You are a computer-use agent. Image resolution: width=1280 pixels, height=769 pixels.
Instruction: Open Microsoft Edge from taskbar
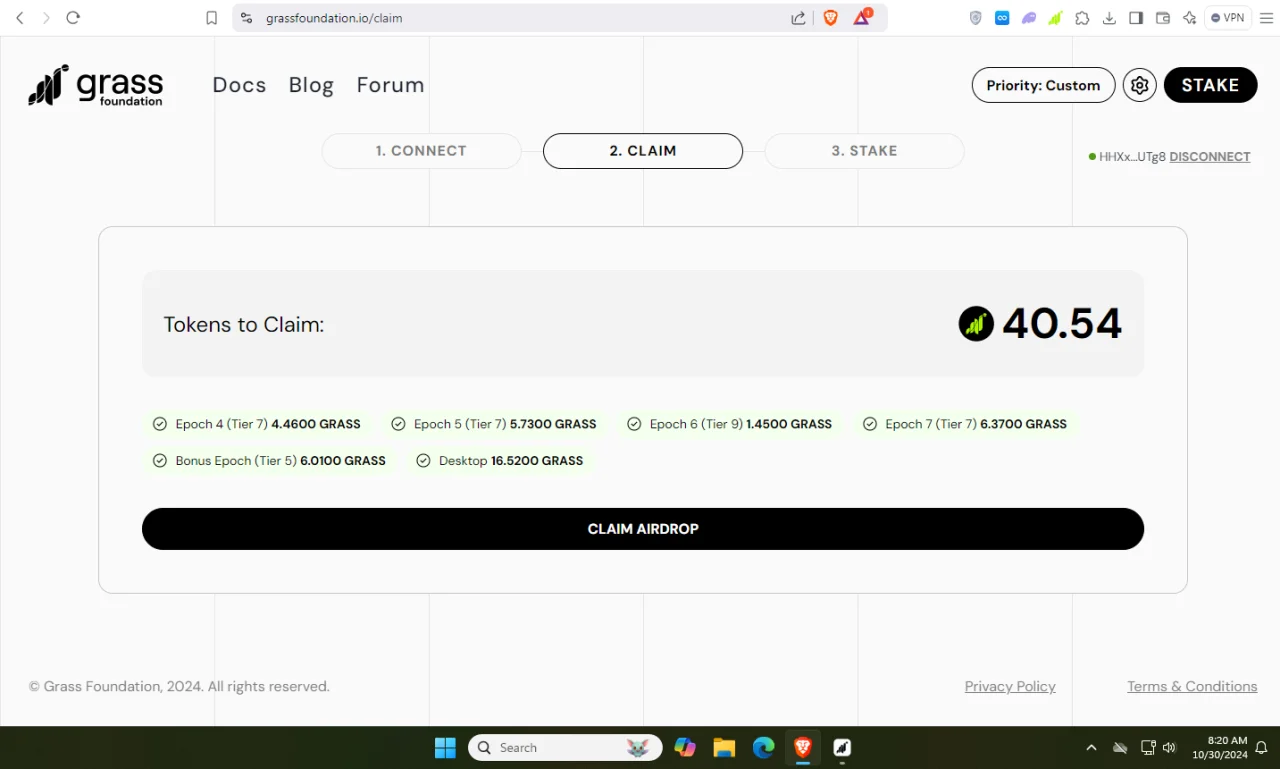(763, 748)
